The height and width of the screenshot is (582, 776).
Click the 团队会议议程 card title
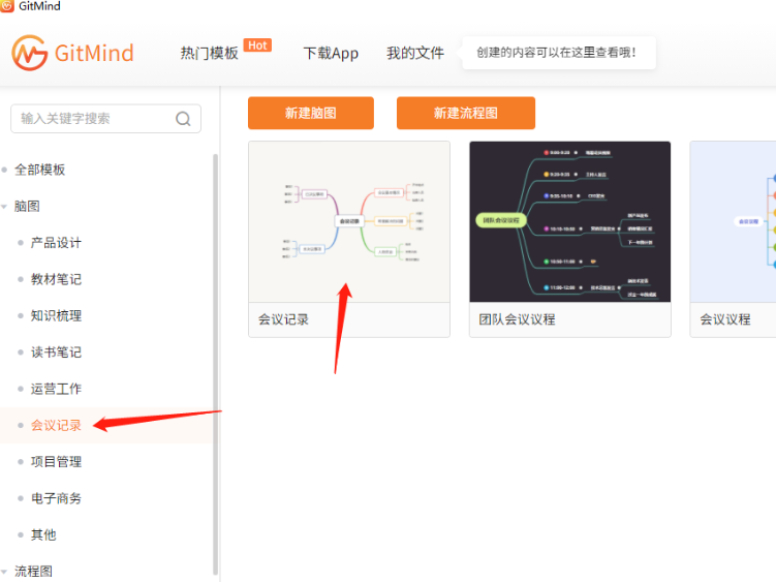coord(517,320)
